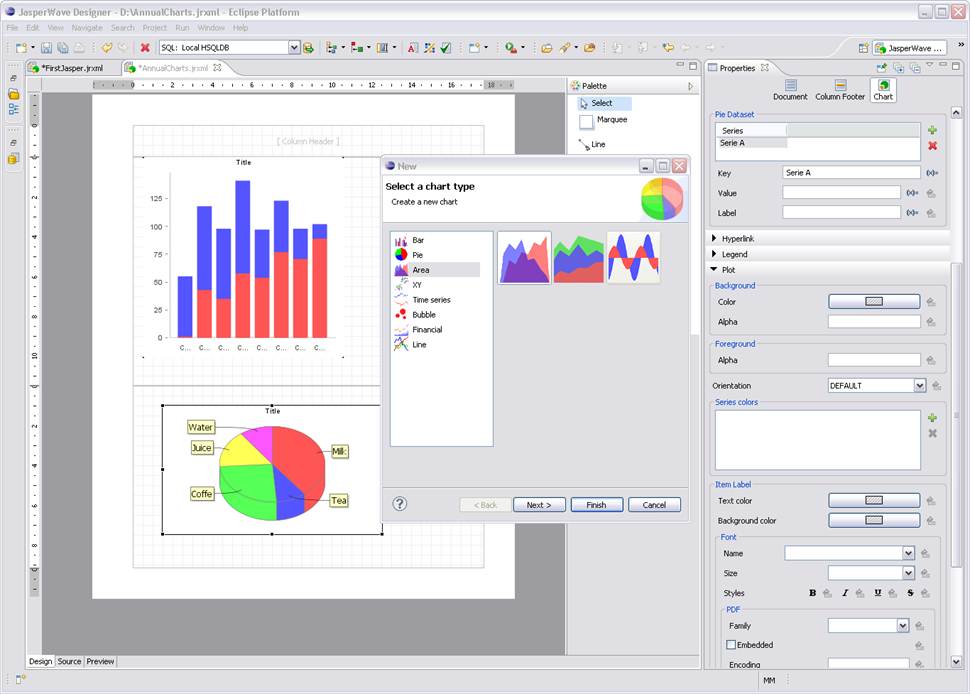Open the Orientation dropdown
The width and height of the screenshot is (970, 694).
tap(919, 386)
